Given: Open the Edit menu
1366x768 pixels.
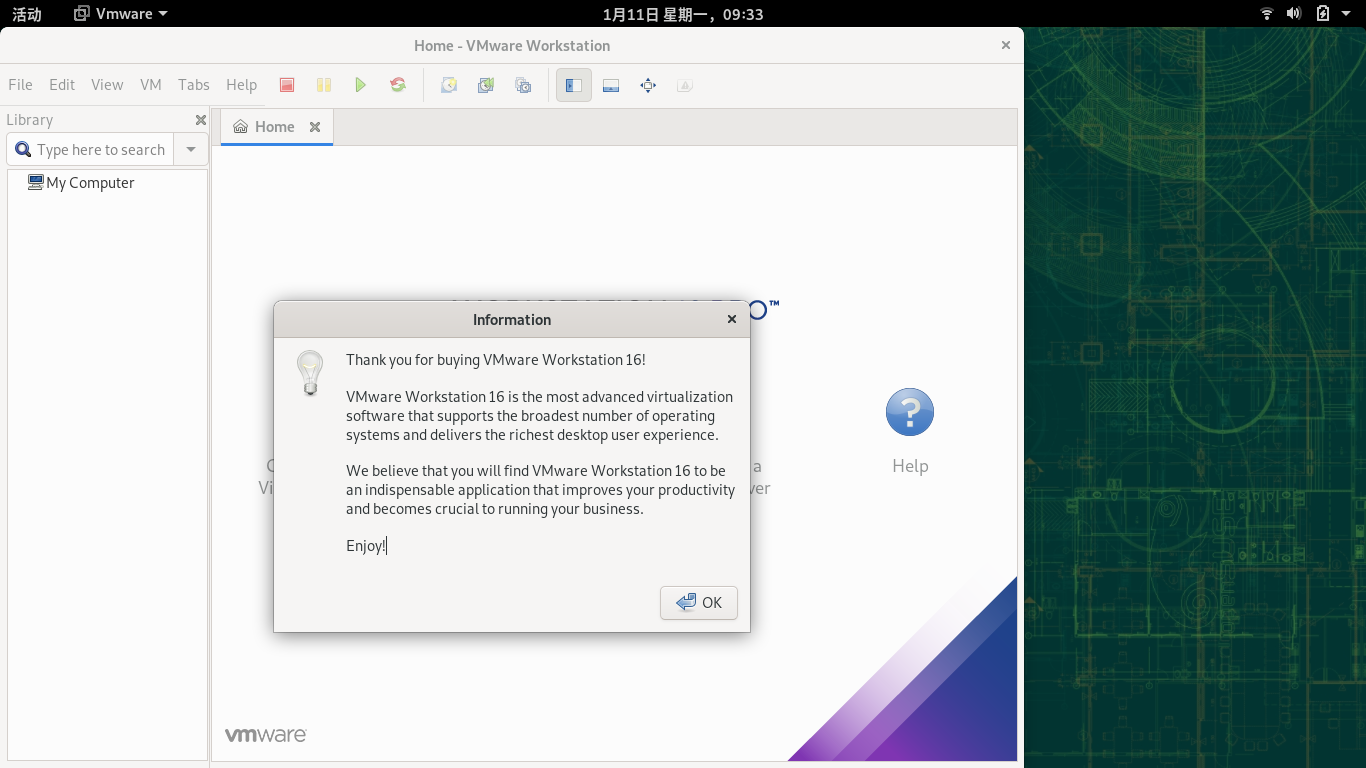Looking at the screenshot, I should [x=62, y=85].
